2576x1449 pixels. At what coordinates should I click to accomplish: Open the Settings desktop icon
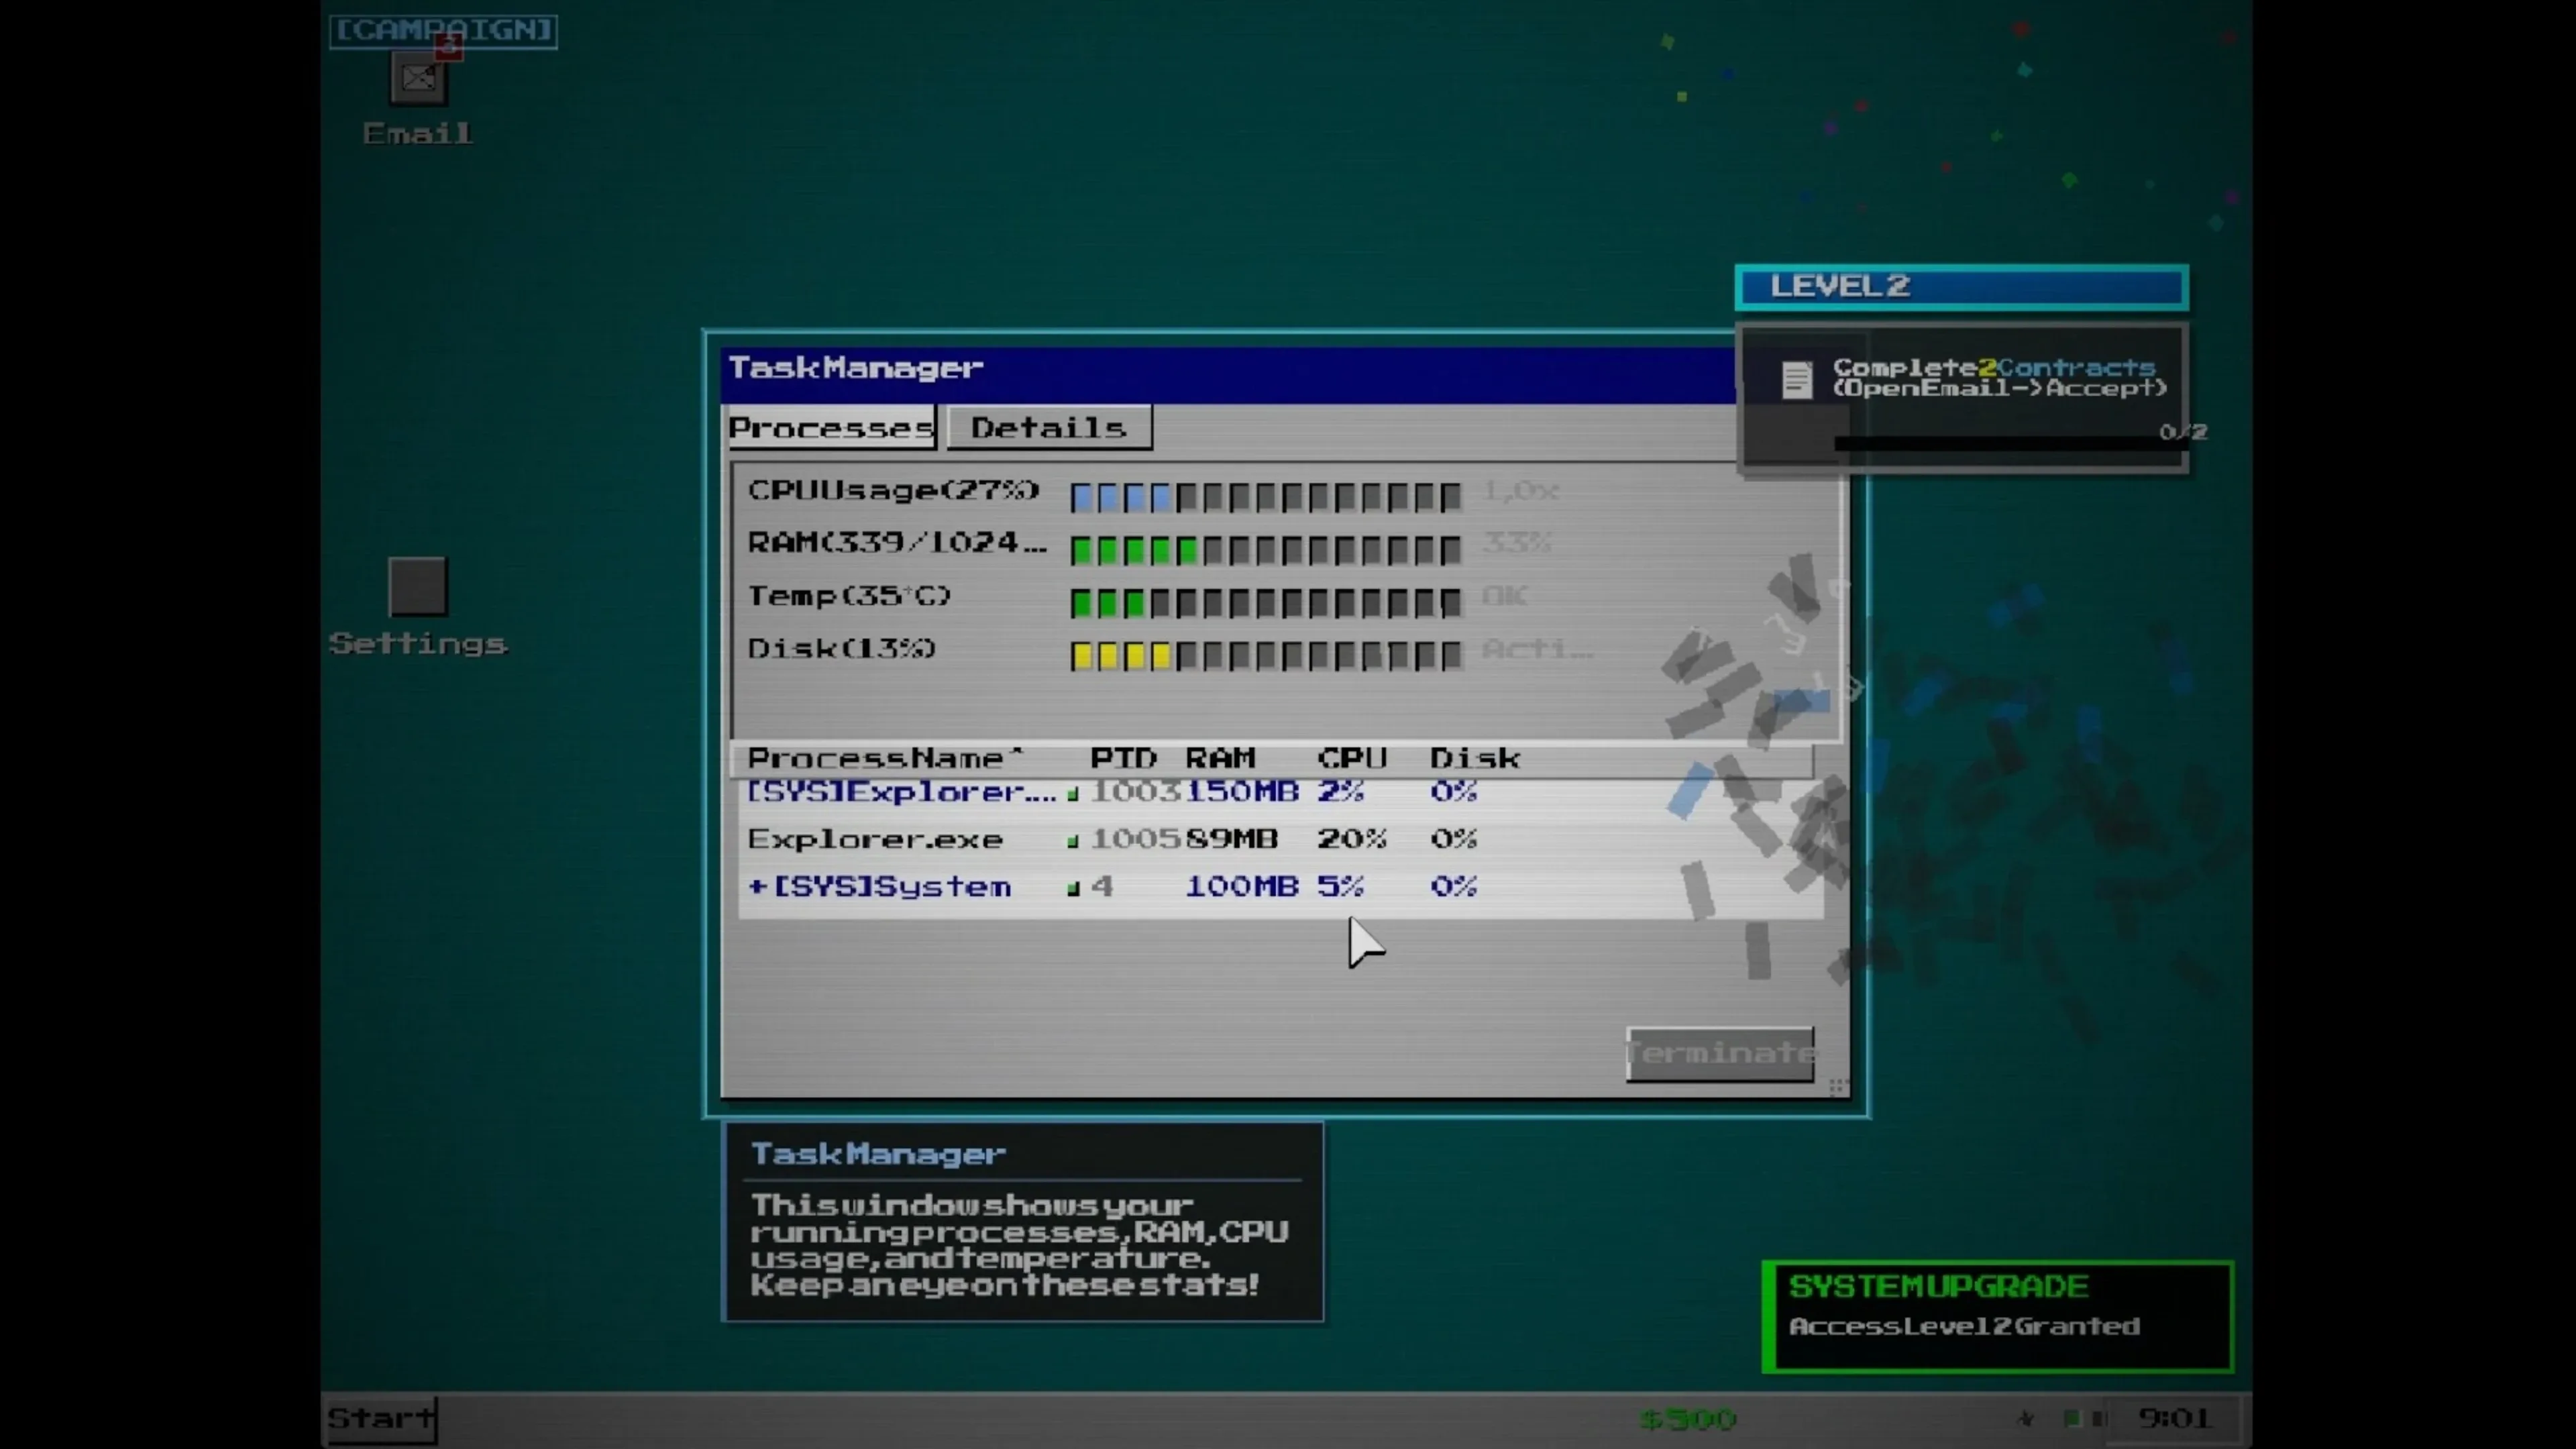point(418,586)
